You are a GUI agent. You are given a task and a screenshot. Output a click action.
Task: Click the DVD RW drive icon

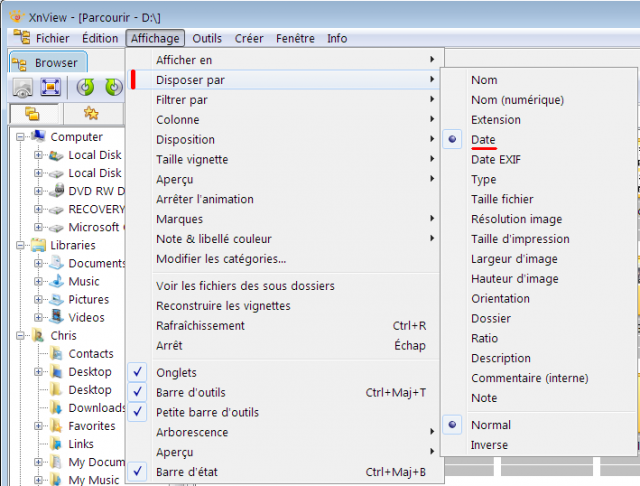click(56, 190)
